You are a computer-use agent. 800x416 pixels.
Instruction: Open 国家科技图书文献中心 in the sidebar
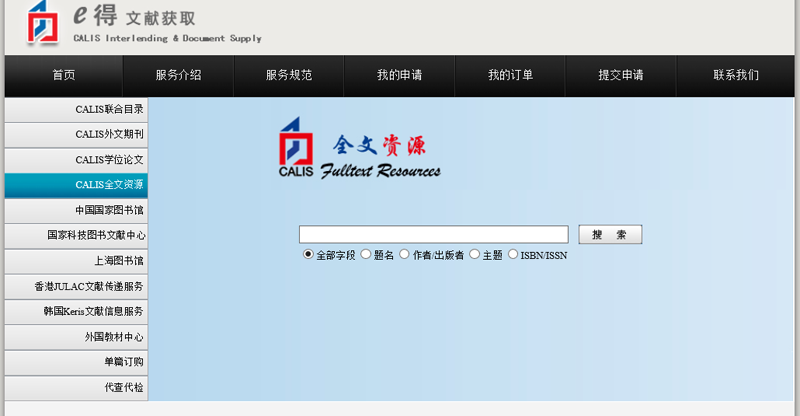pos(76,236)
